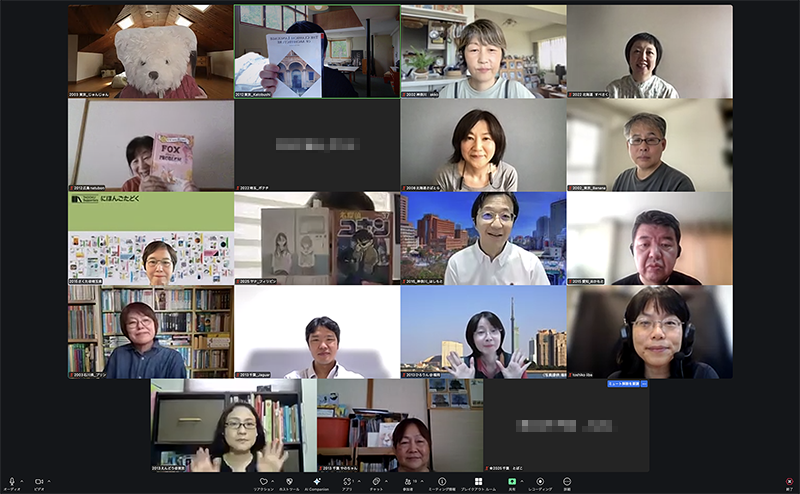Open the meeting info icon
Image resolution: width=800 pixels, height=494 pixels.
tap(441, 481)
